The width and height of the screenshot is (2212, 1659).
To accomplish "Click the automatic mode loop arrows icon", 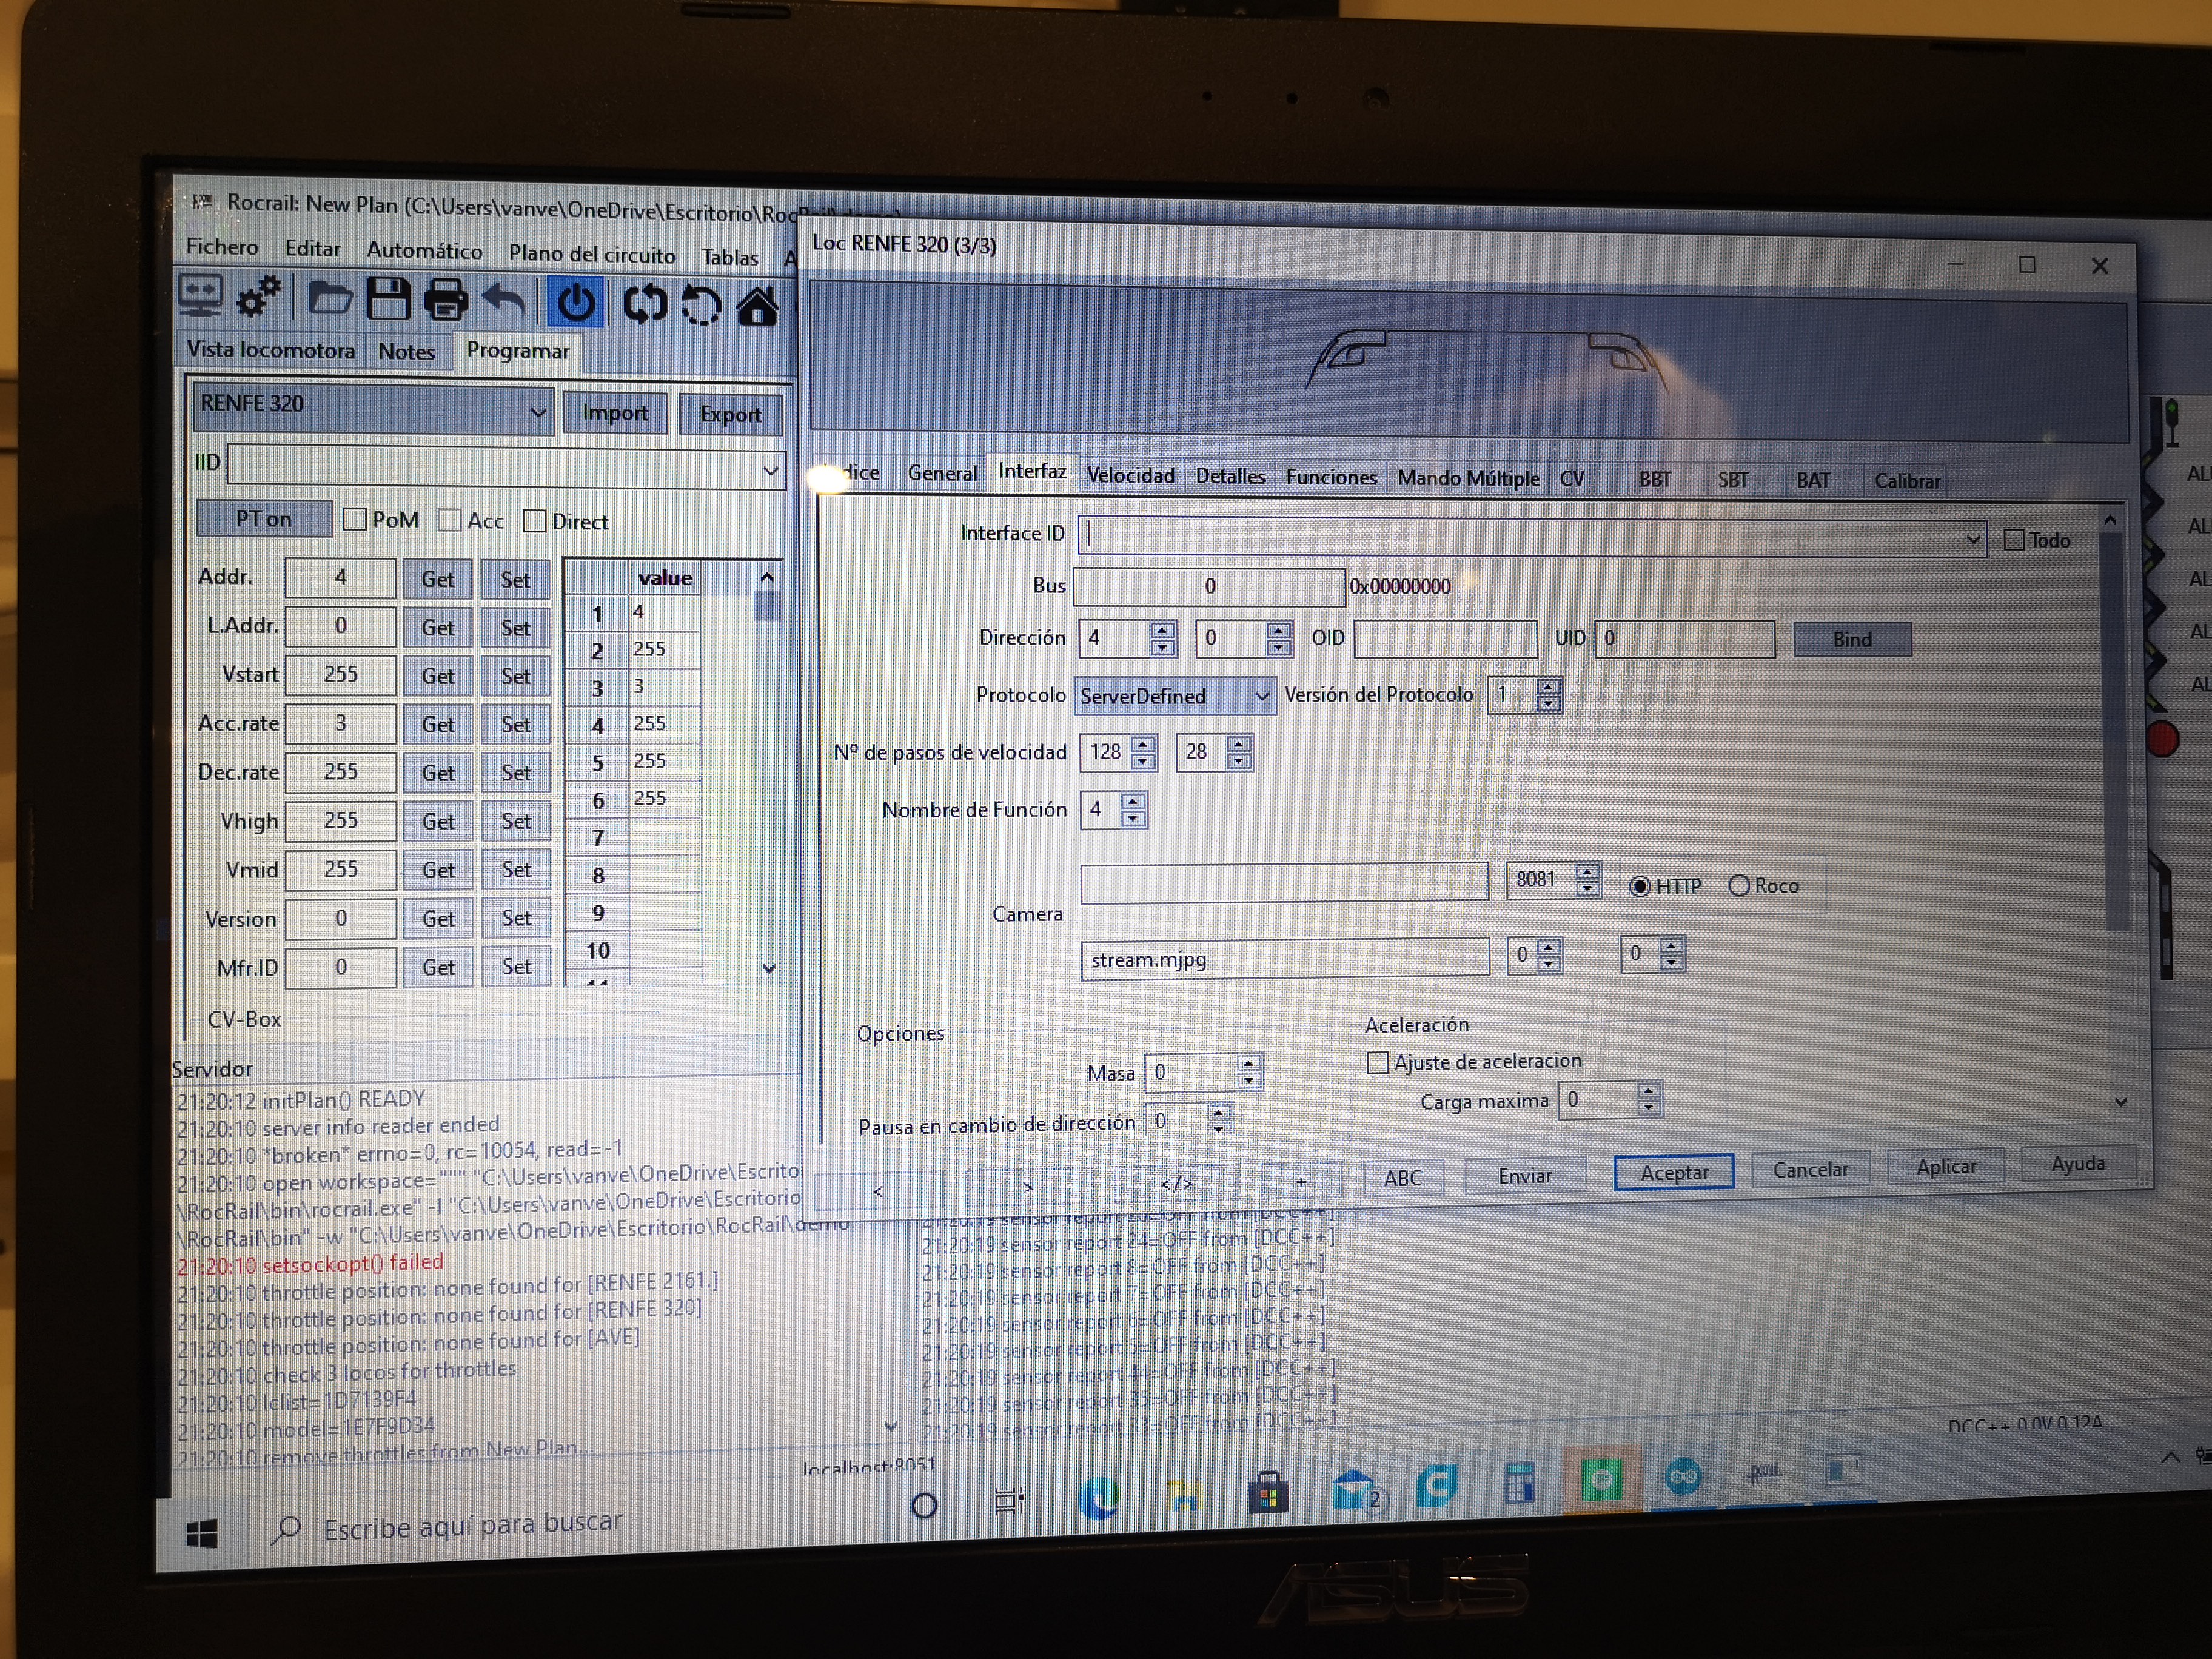I will click(x=645, y=304).
